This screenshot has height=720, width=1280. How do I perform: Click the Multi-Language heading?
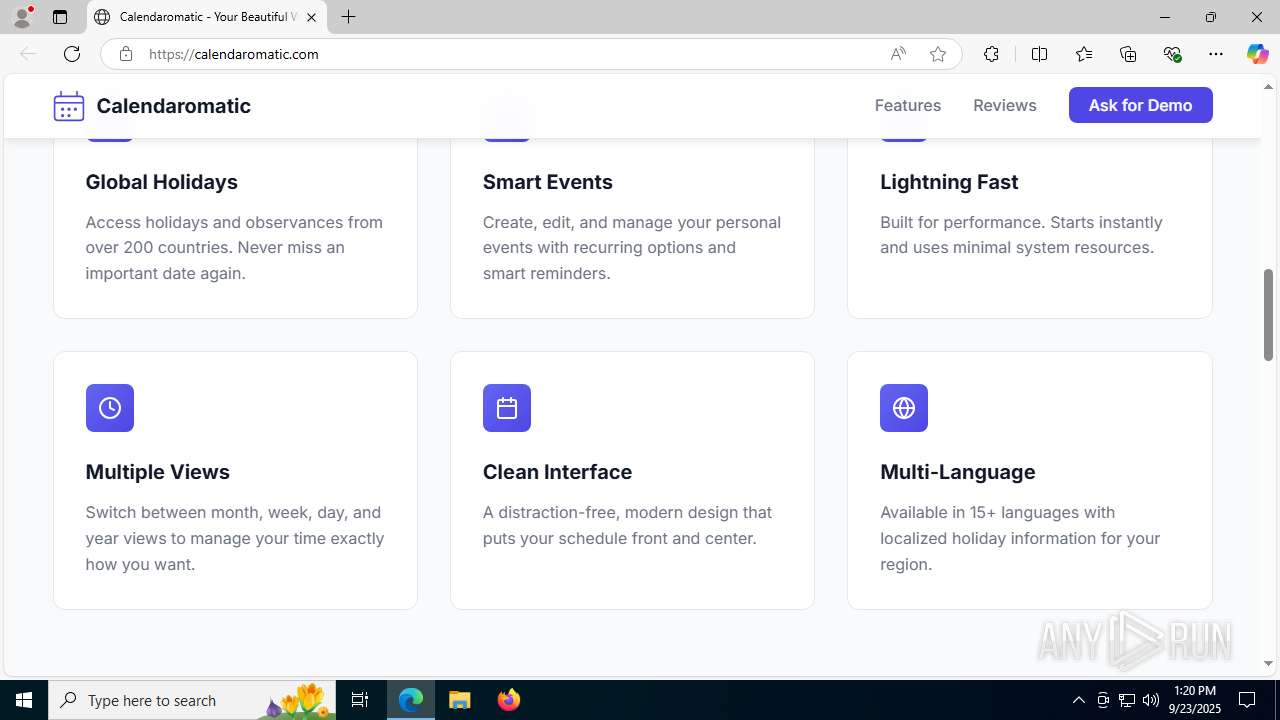point(958,472)
